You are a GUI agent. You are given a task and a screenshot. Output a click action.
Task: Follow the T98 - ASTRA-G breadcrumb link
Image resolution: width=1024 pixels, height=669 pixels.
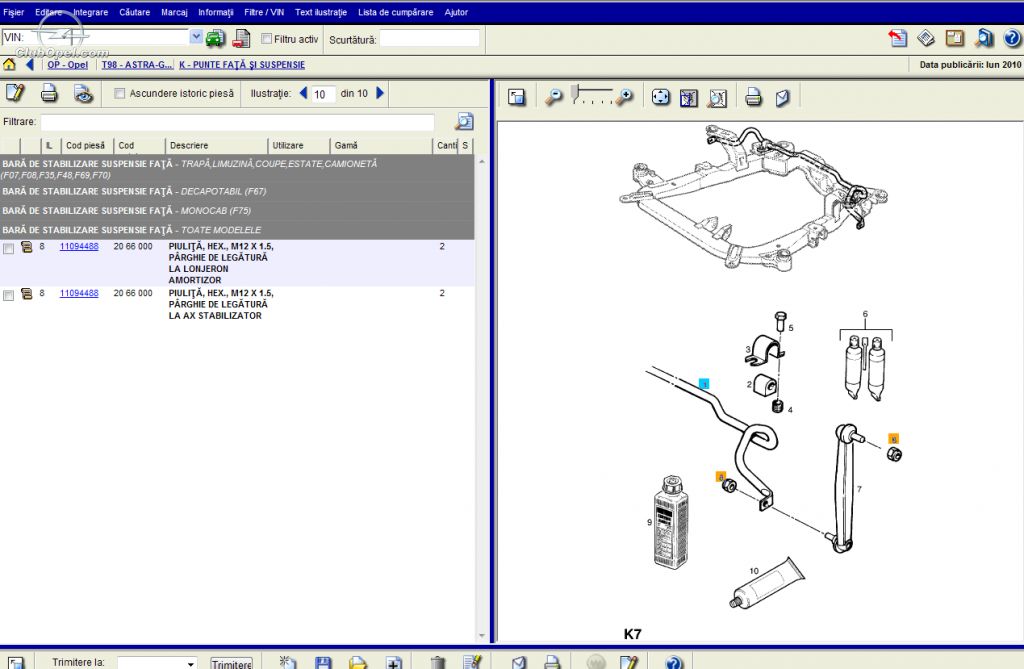137,65
